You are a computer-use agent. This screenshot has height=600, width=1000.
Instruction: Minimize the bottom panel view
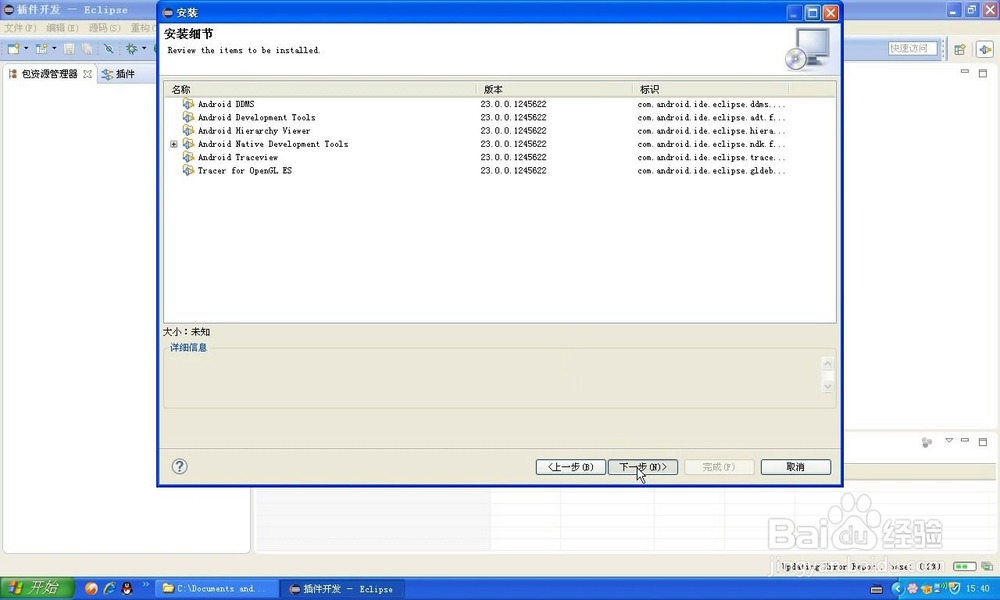[x=965, y=441]
